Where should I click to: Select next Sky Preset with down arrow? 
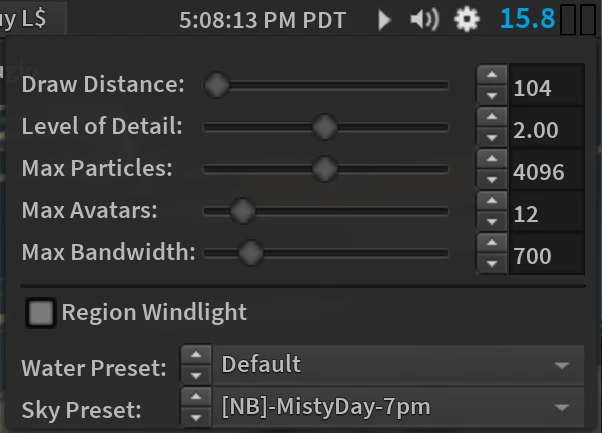point(196,416)
